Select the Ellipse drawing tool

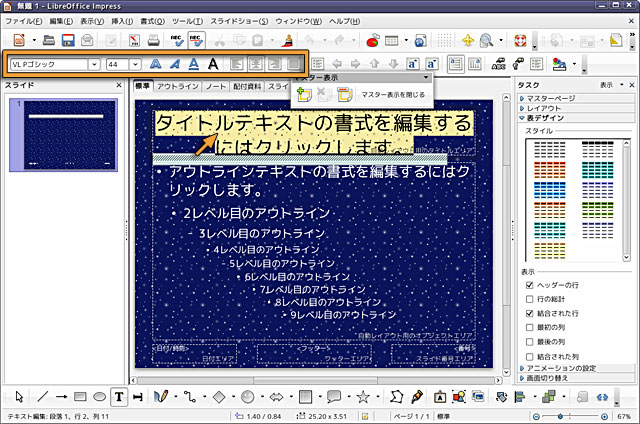click(99, 396)
